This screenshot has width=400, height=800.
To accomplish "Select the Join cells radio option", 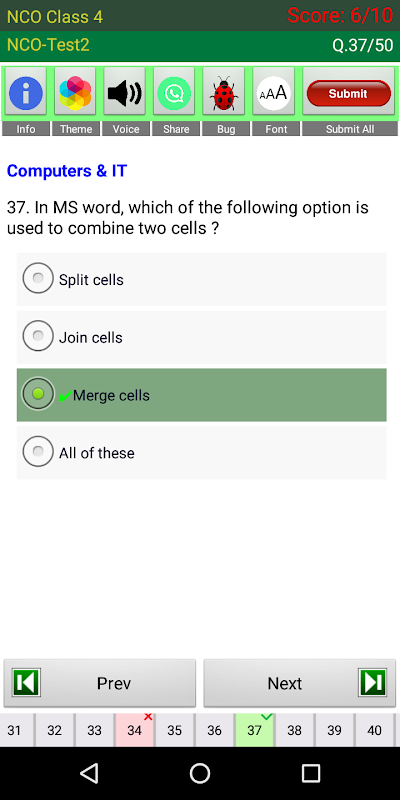I will [x=202, y=337].
